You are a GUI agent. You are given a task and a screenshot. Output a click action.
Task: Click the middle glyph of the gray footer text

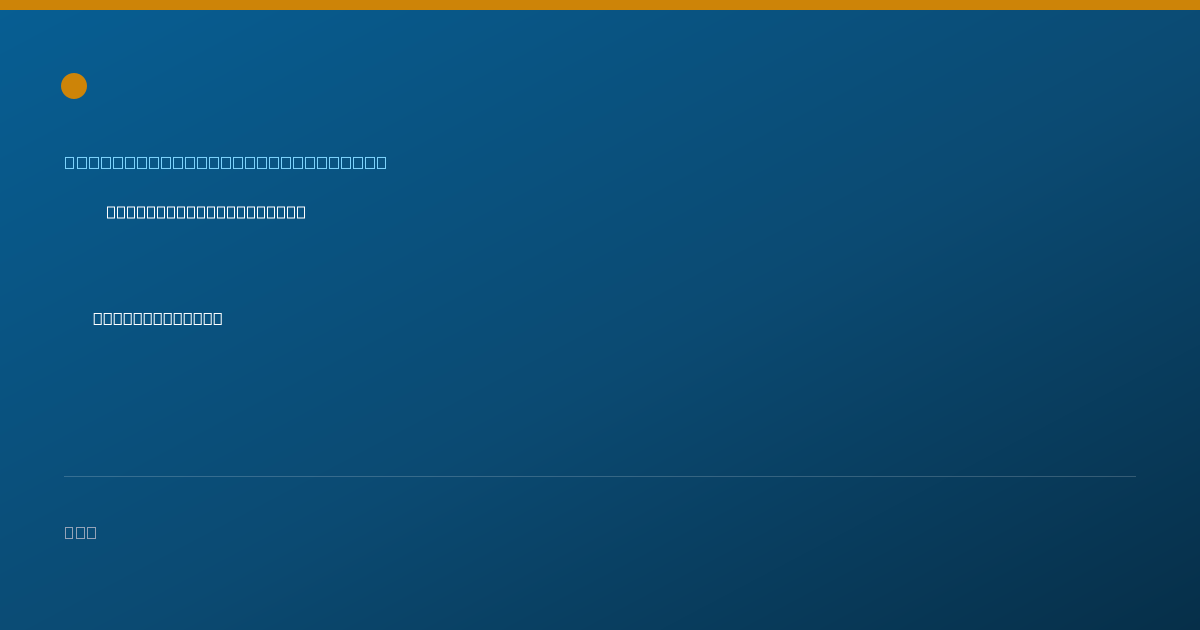click(x=81, y=532)
